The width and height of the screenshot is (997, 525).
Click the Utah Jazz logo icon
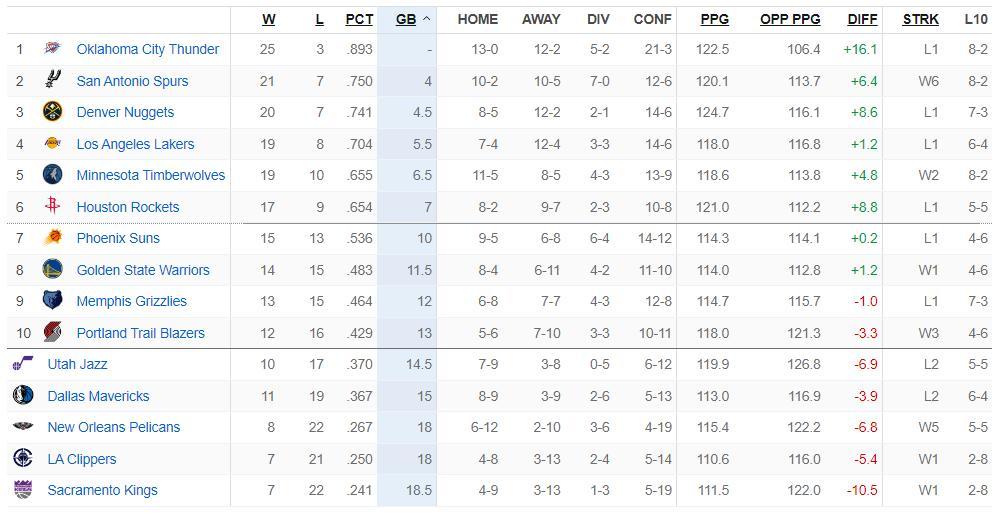23,364
